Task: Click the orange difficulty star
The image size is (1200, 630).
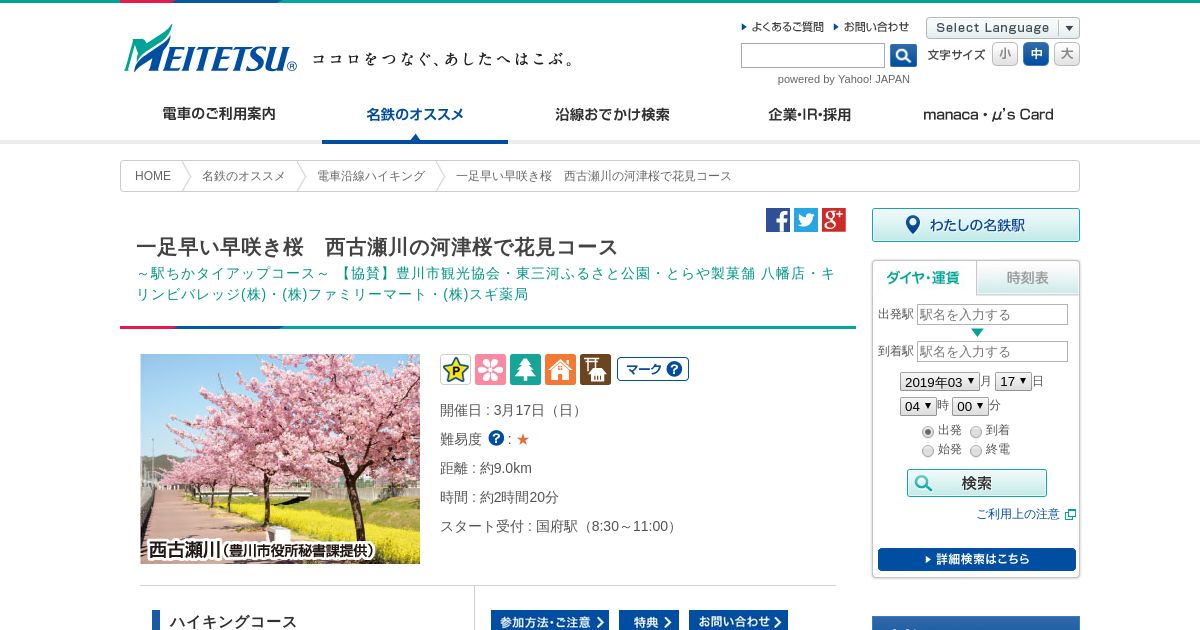Action: click(523, 439)
